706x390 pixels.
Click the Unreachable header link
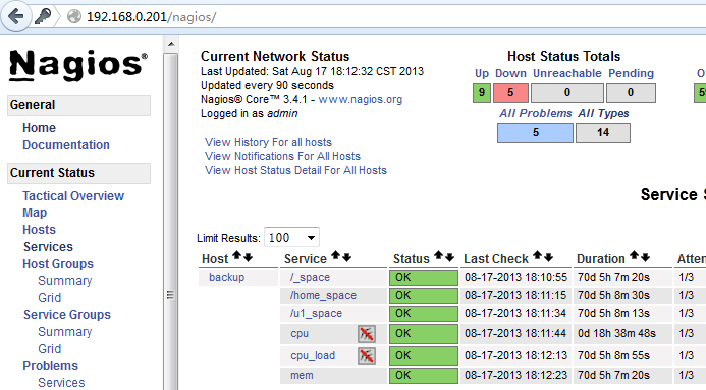tap(567, 73)
